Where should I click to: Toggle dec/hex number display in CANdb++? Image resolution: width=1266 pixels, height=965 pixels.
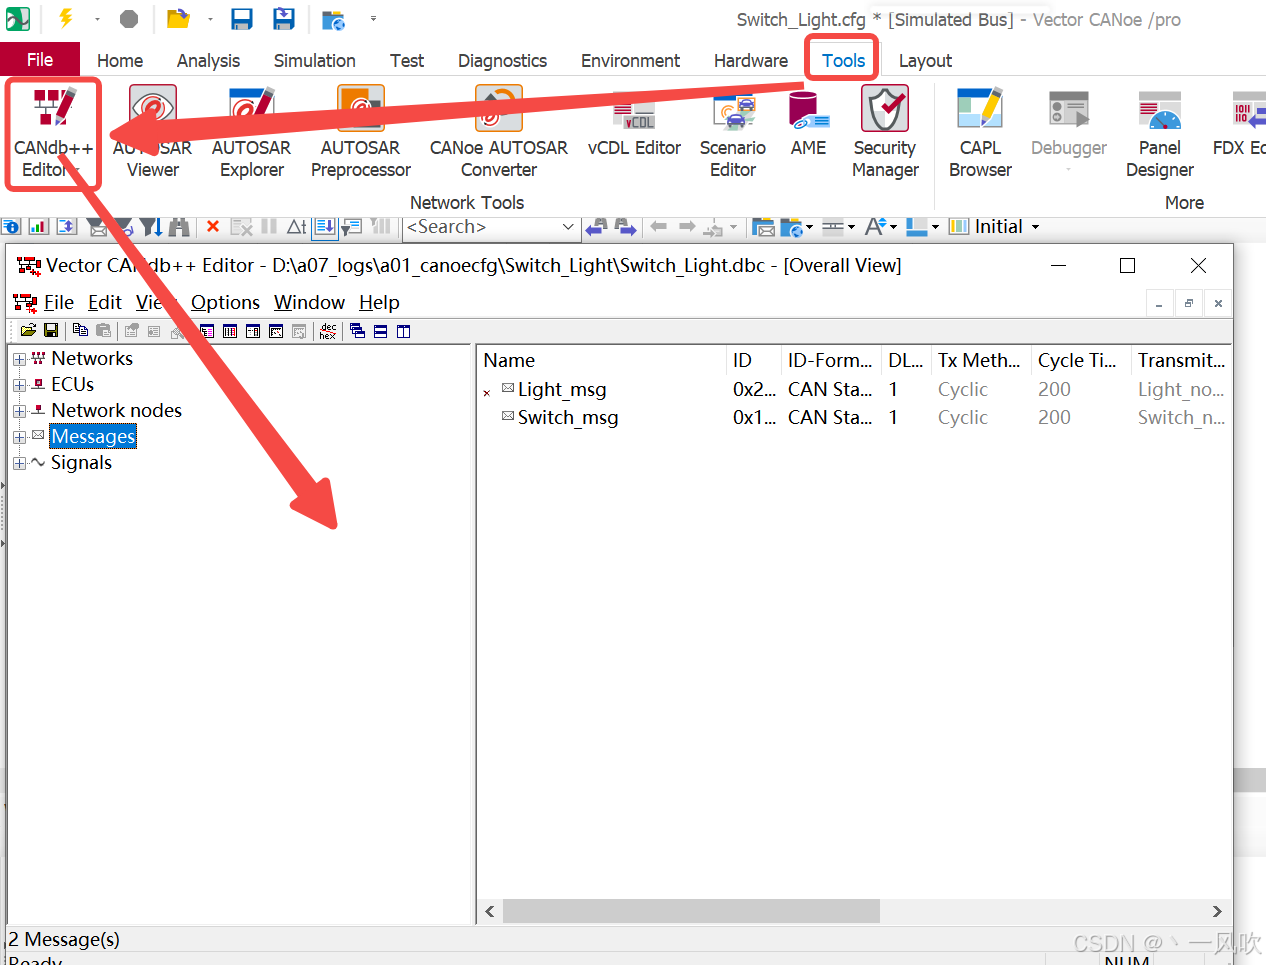click(x=328, y=331)
